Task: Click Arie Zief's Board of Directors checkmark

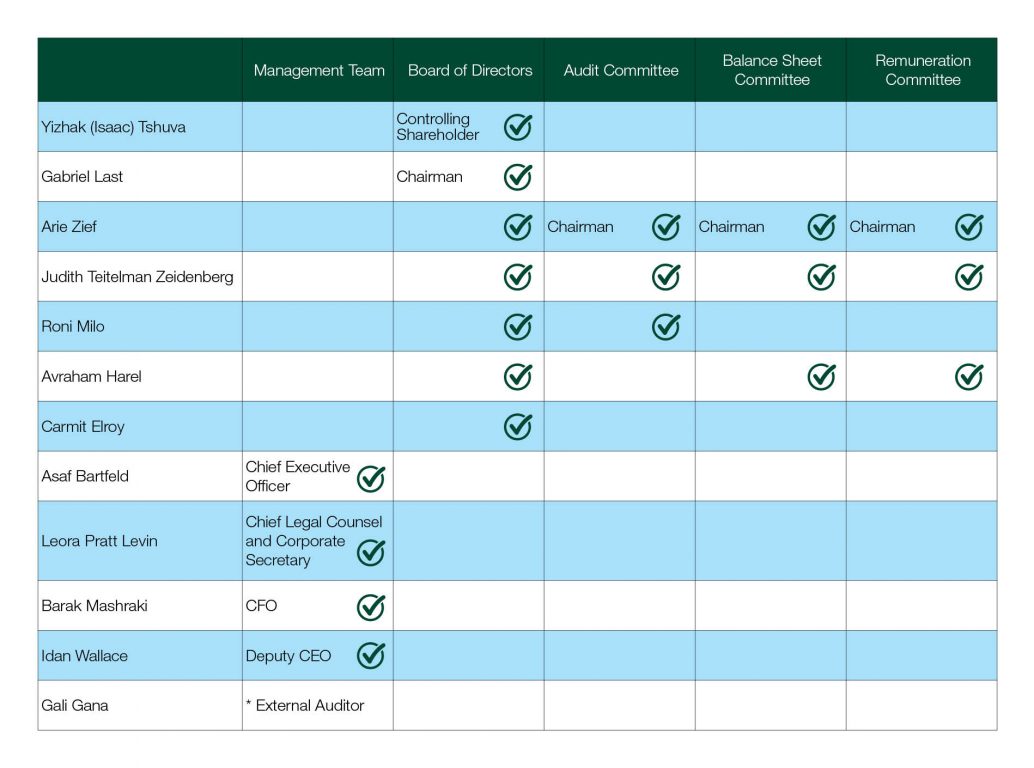Action: pos(518,226)
